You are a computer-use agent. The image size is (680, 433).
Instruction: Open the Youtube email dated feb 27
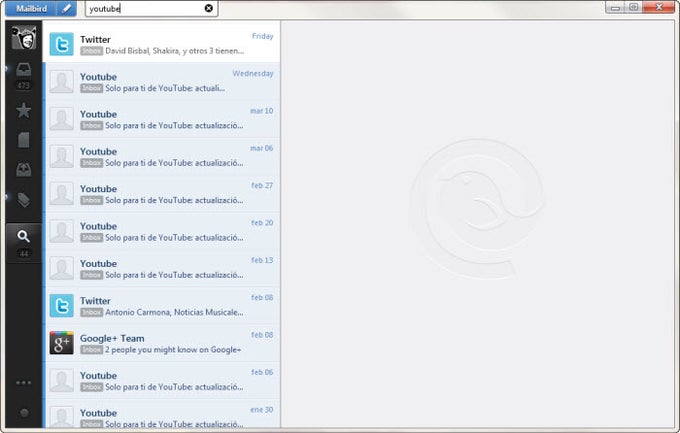click(162, 193)
